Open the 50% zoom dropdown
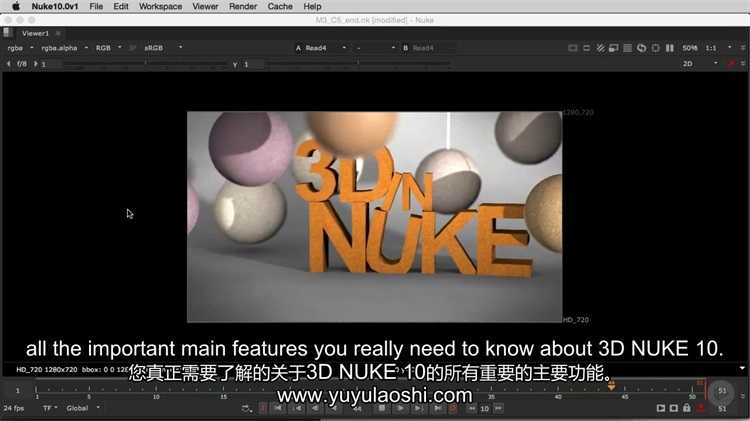This screenshot has height=421, width=750. point(689,48)
